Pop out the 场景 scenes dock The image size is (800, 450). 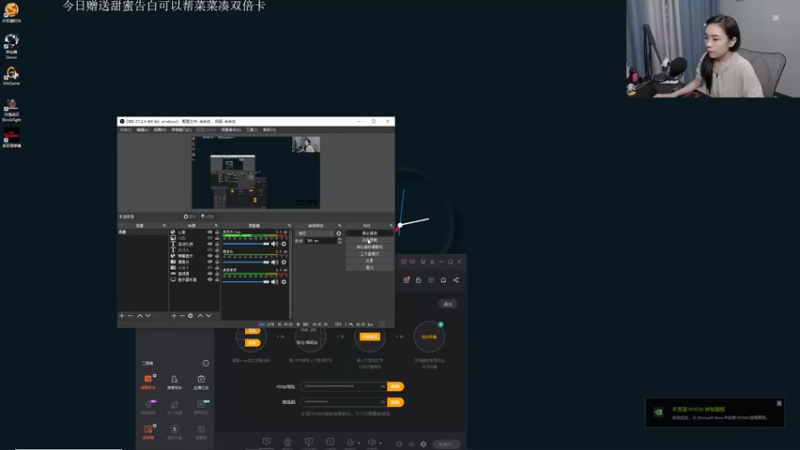tap(164, 226)
